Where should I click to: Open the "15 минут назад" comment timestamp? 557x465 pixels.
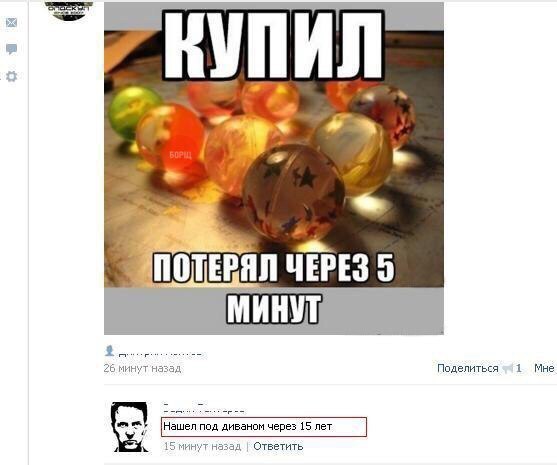tap(202, 446)
